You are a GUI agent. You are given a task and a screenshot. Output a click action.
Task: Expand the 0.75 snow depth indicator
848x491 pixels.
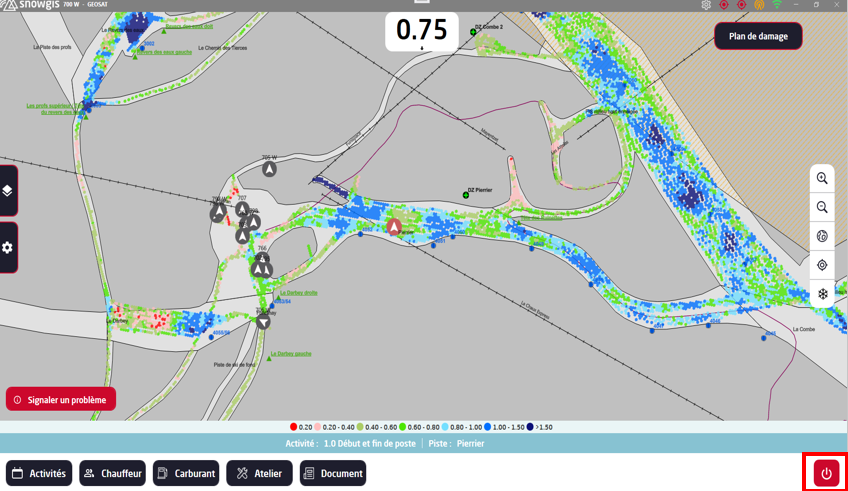point(422,32)
